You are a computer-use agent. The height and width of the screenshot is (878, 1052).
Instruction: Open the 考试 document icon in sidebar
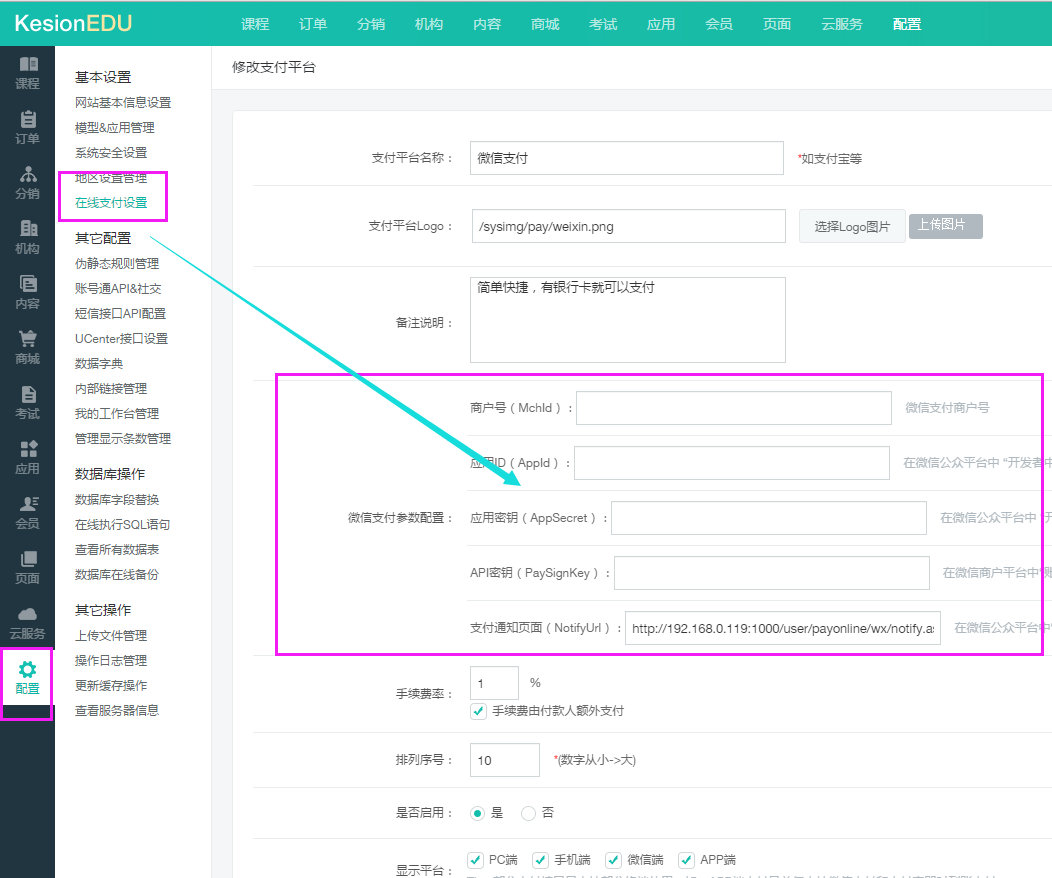27,395
